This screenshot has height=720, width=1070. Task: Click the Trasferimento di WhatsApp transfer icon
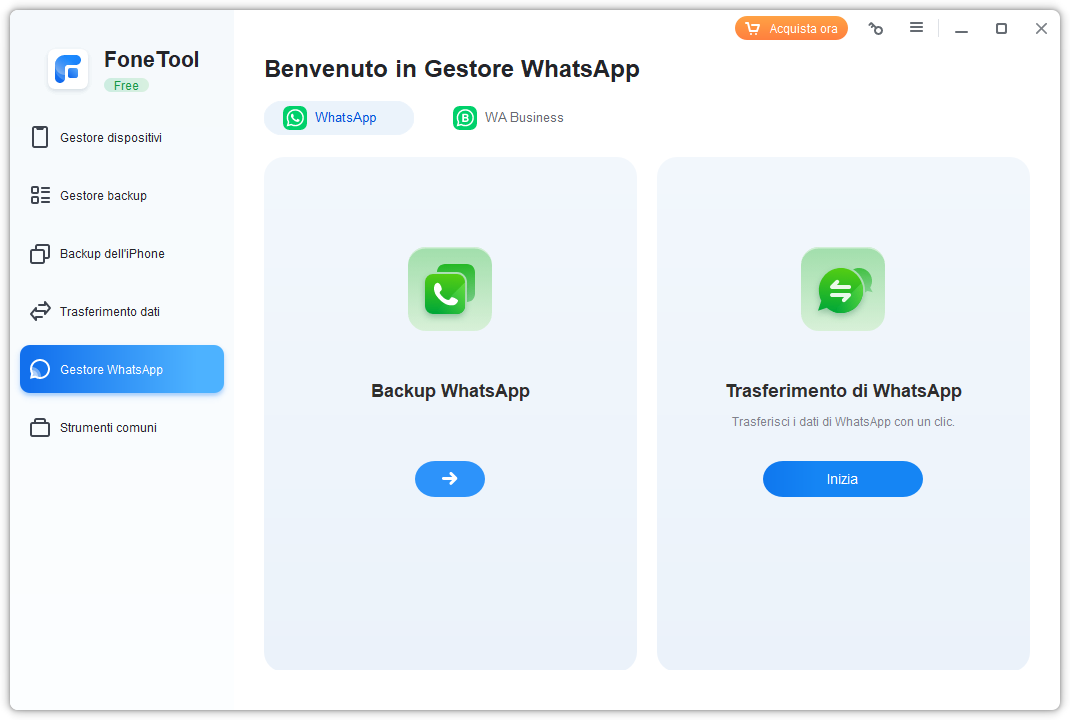click(x=842, y=289)
